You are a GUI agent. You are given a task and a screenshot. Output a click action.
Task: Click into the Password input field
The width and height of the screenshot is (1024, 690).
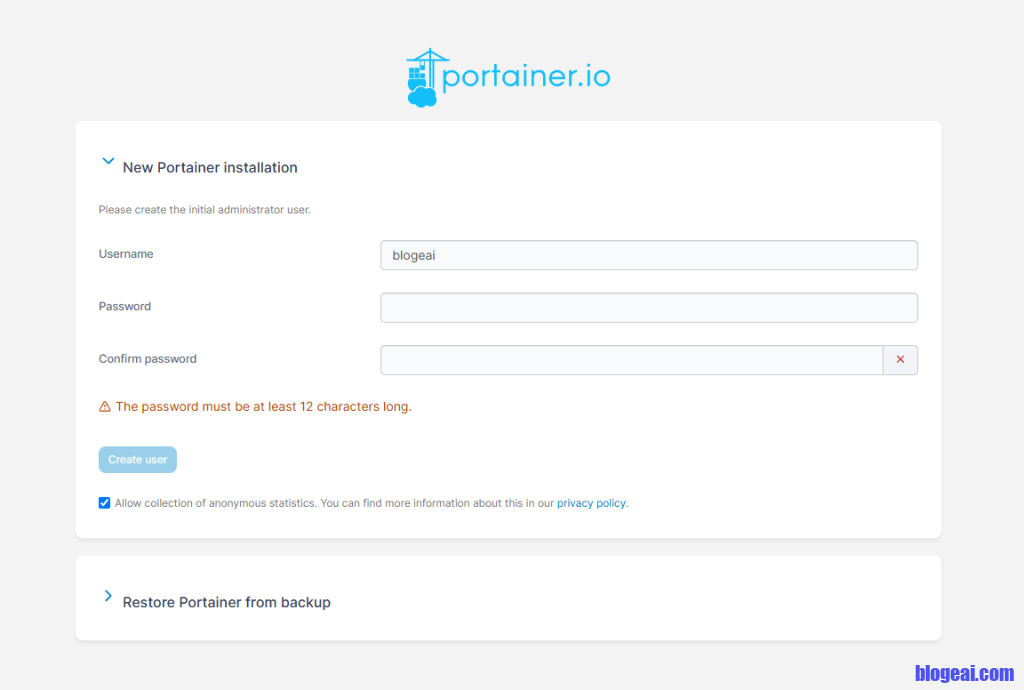(648, 308)
